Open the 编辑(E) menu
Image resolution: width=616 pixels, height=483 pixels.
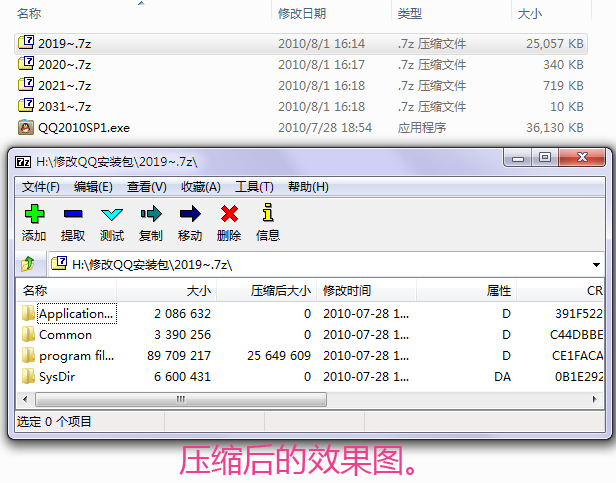[93, 187]
